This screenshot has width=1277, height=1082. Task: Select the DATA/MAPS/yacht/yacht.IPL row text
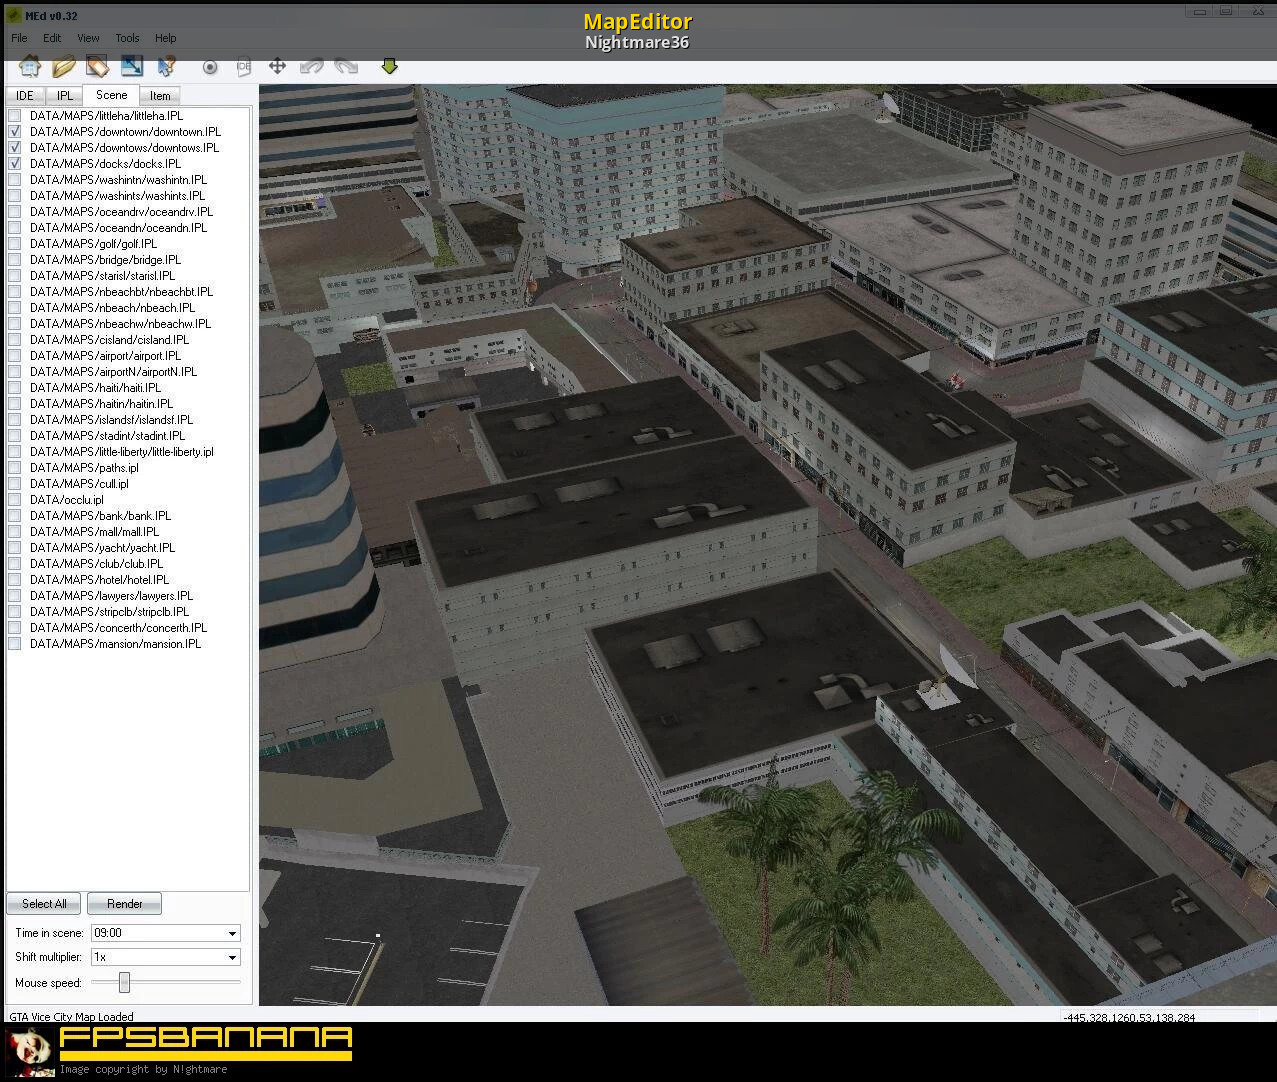(x=102, y=548)
